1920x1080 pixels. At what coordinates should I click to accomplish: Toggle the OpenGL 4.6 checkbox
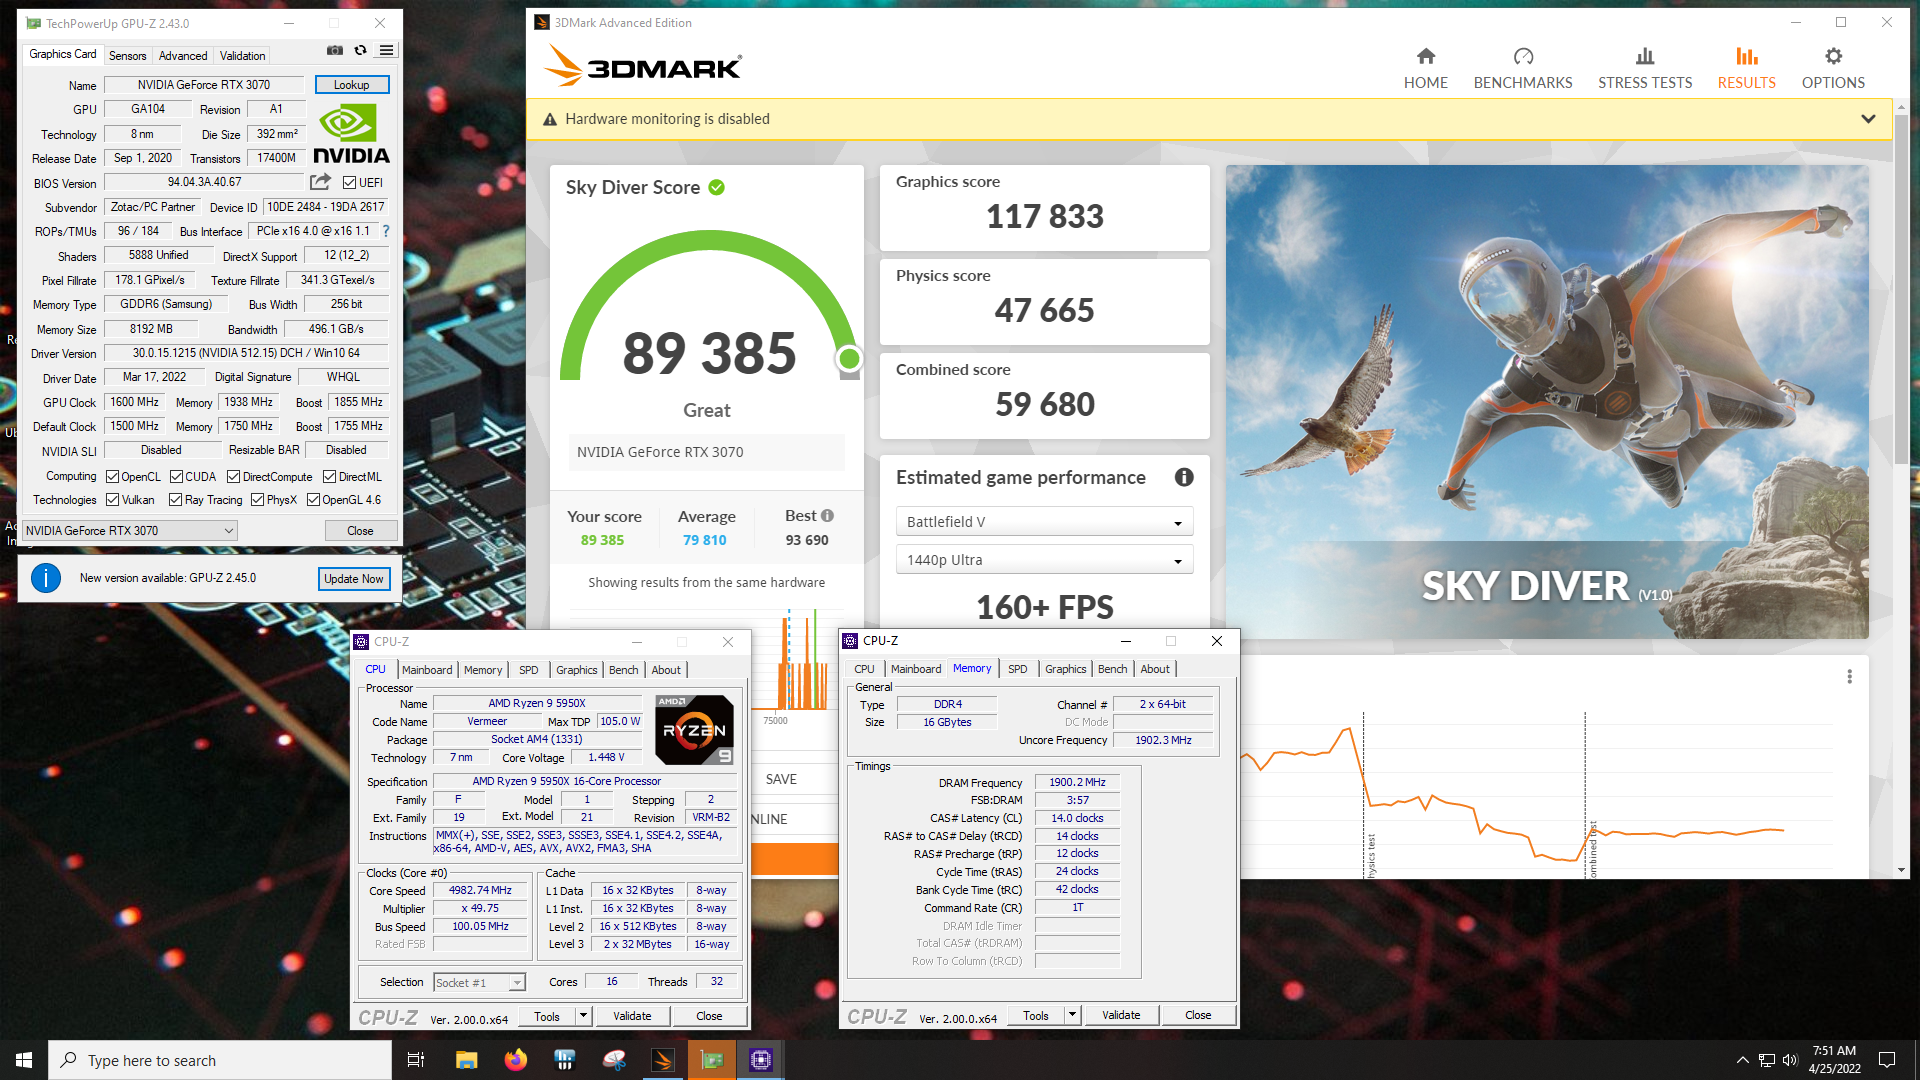pyautogui.click(x=313, y=500)
